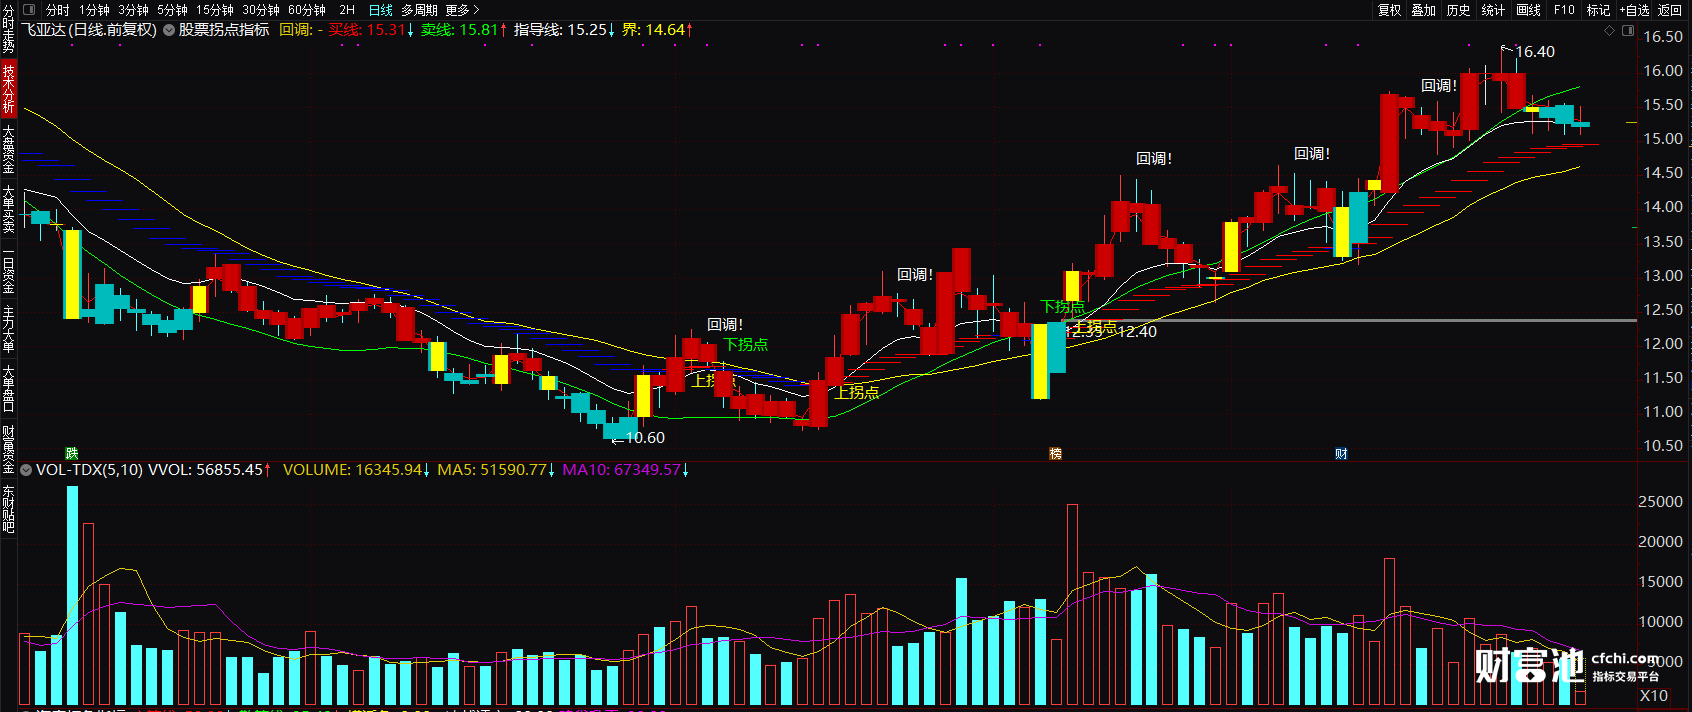Open the 东财贴吧 sidebar tab
The height and width of the screenshot is (712, 1692).
(8, 509)
